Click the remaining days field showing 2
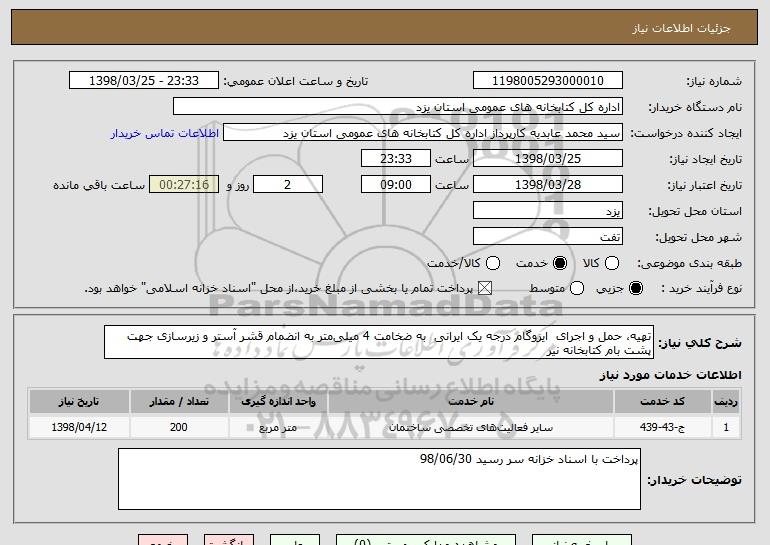Image resolution: width=770 pixels, height=545 pixels. click(289, 185)
